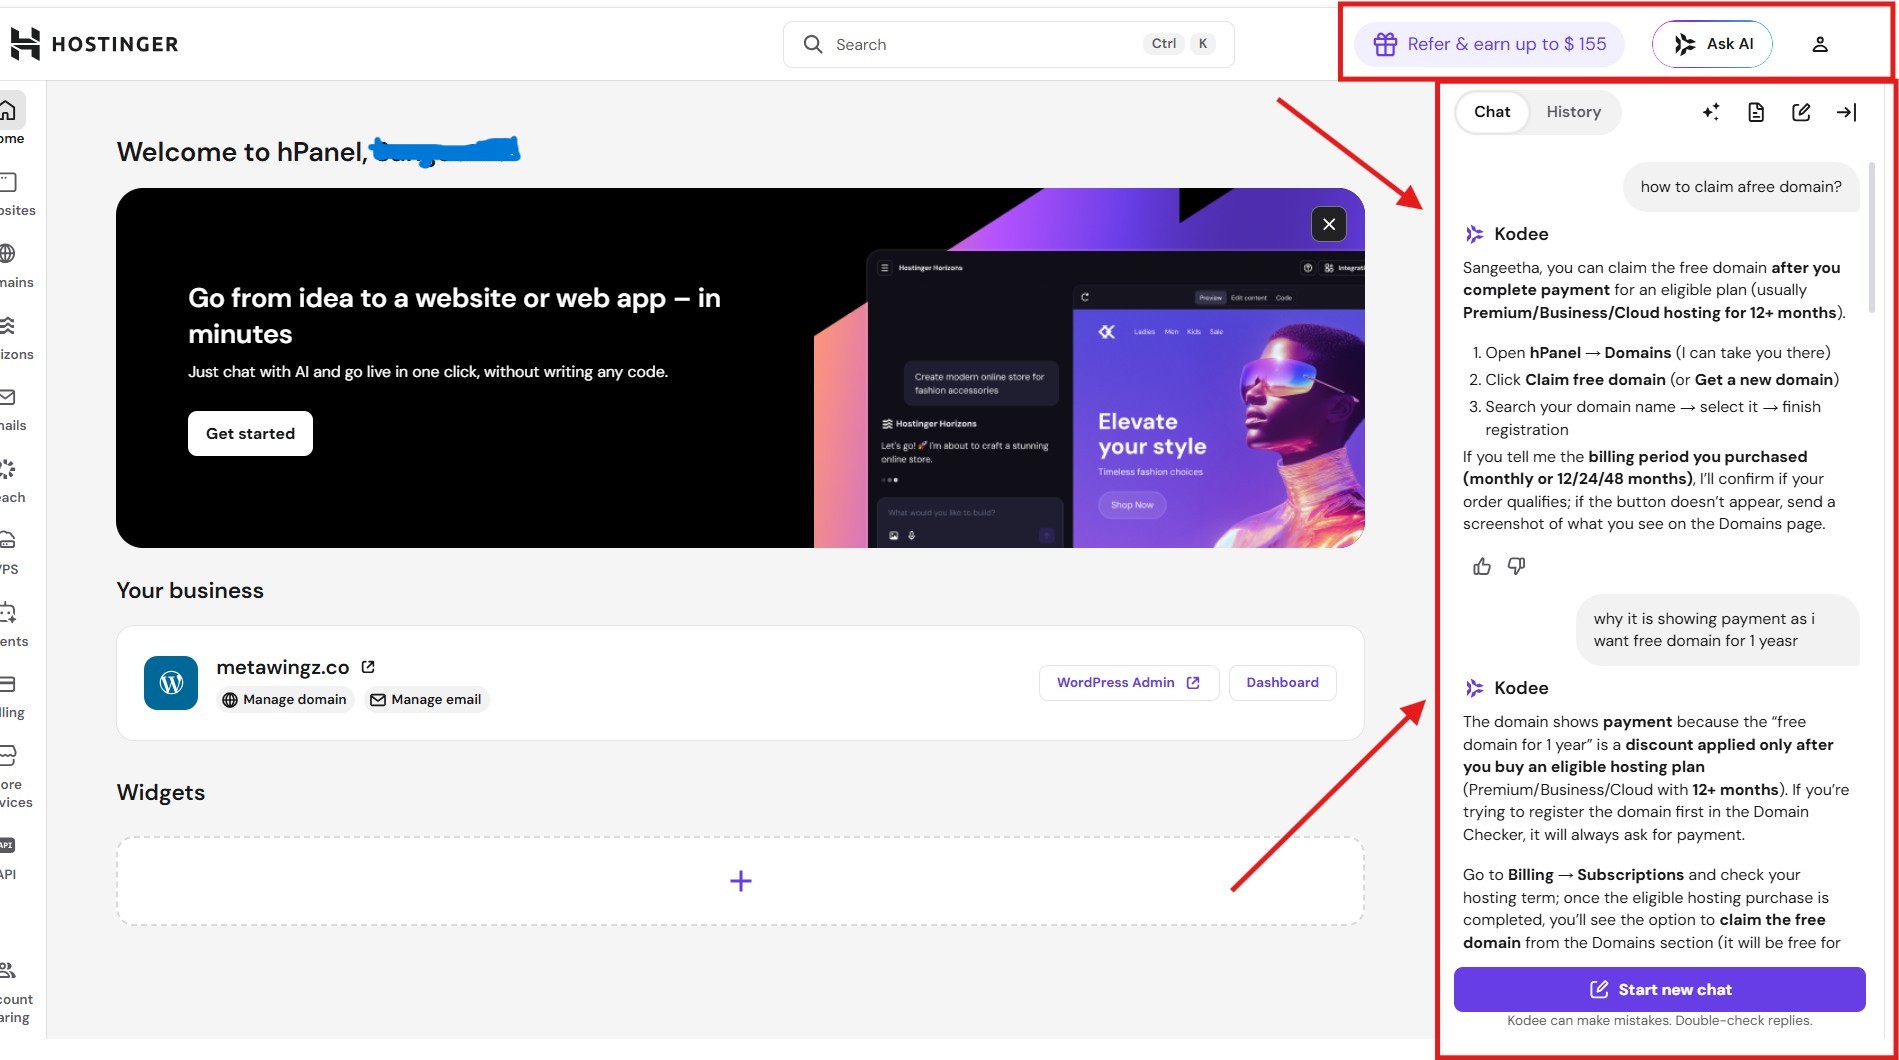Viewport: 1899px width, 1060px height.
Task: Open the Emails envelope sidebar icon
Action: [8, 397]
